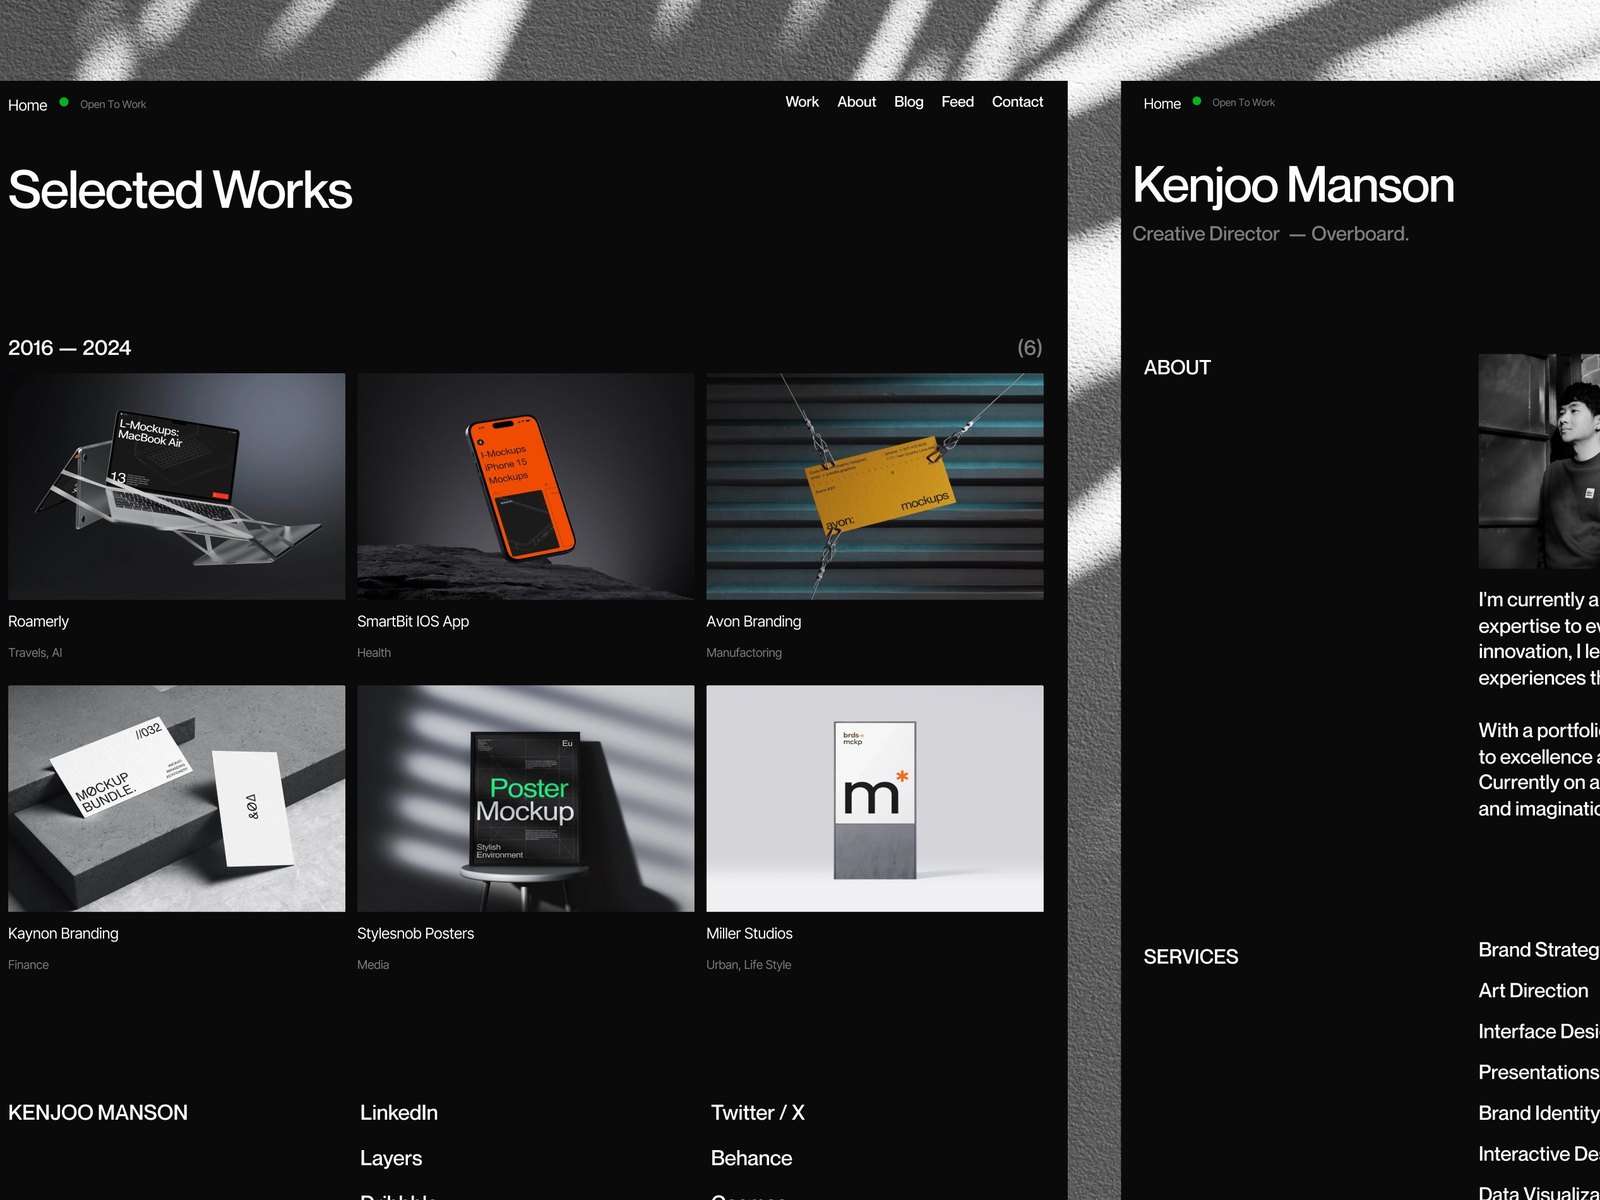Click the (6) project count
1600x1200 pixels.
1030,347
